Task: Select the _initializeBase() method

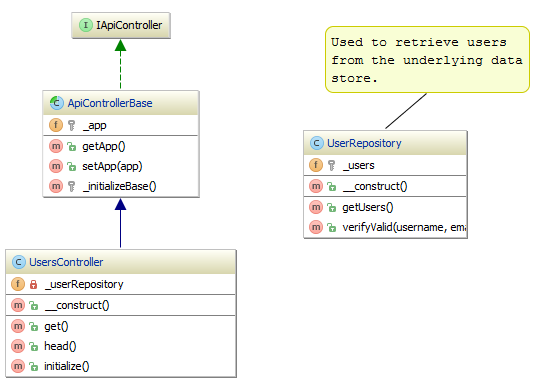Action: pos(119,186)
